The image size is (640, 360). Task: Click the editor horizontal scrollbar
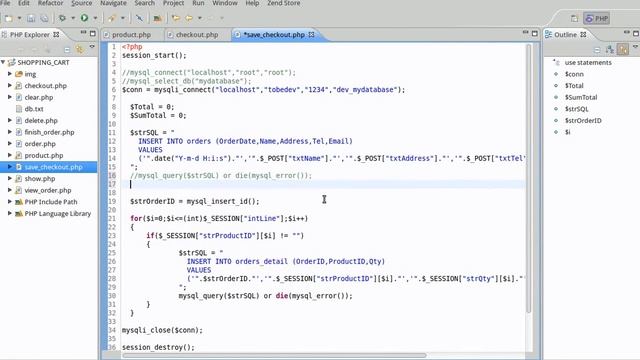tap(274, 355)
